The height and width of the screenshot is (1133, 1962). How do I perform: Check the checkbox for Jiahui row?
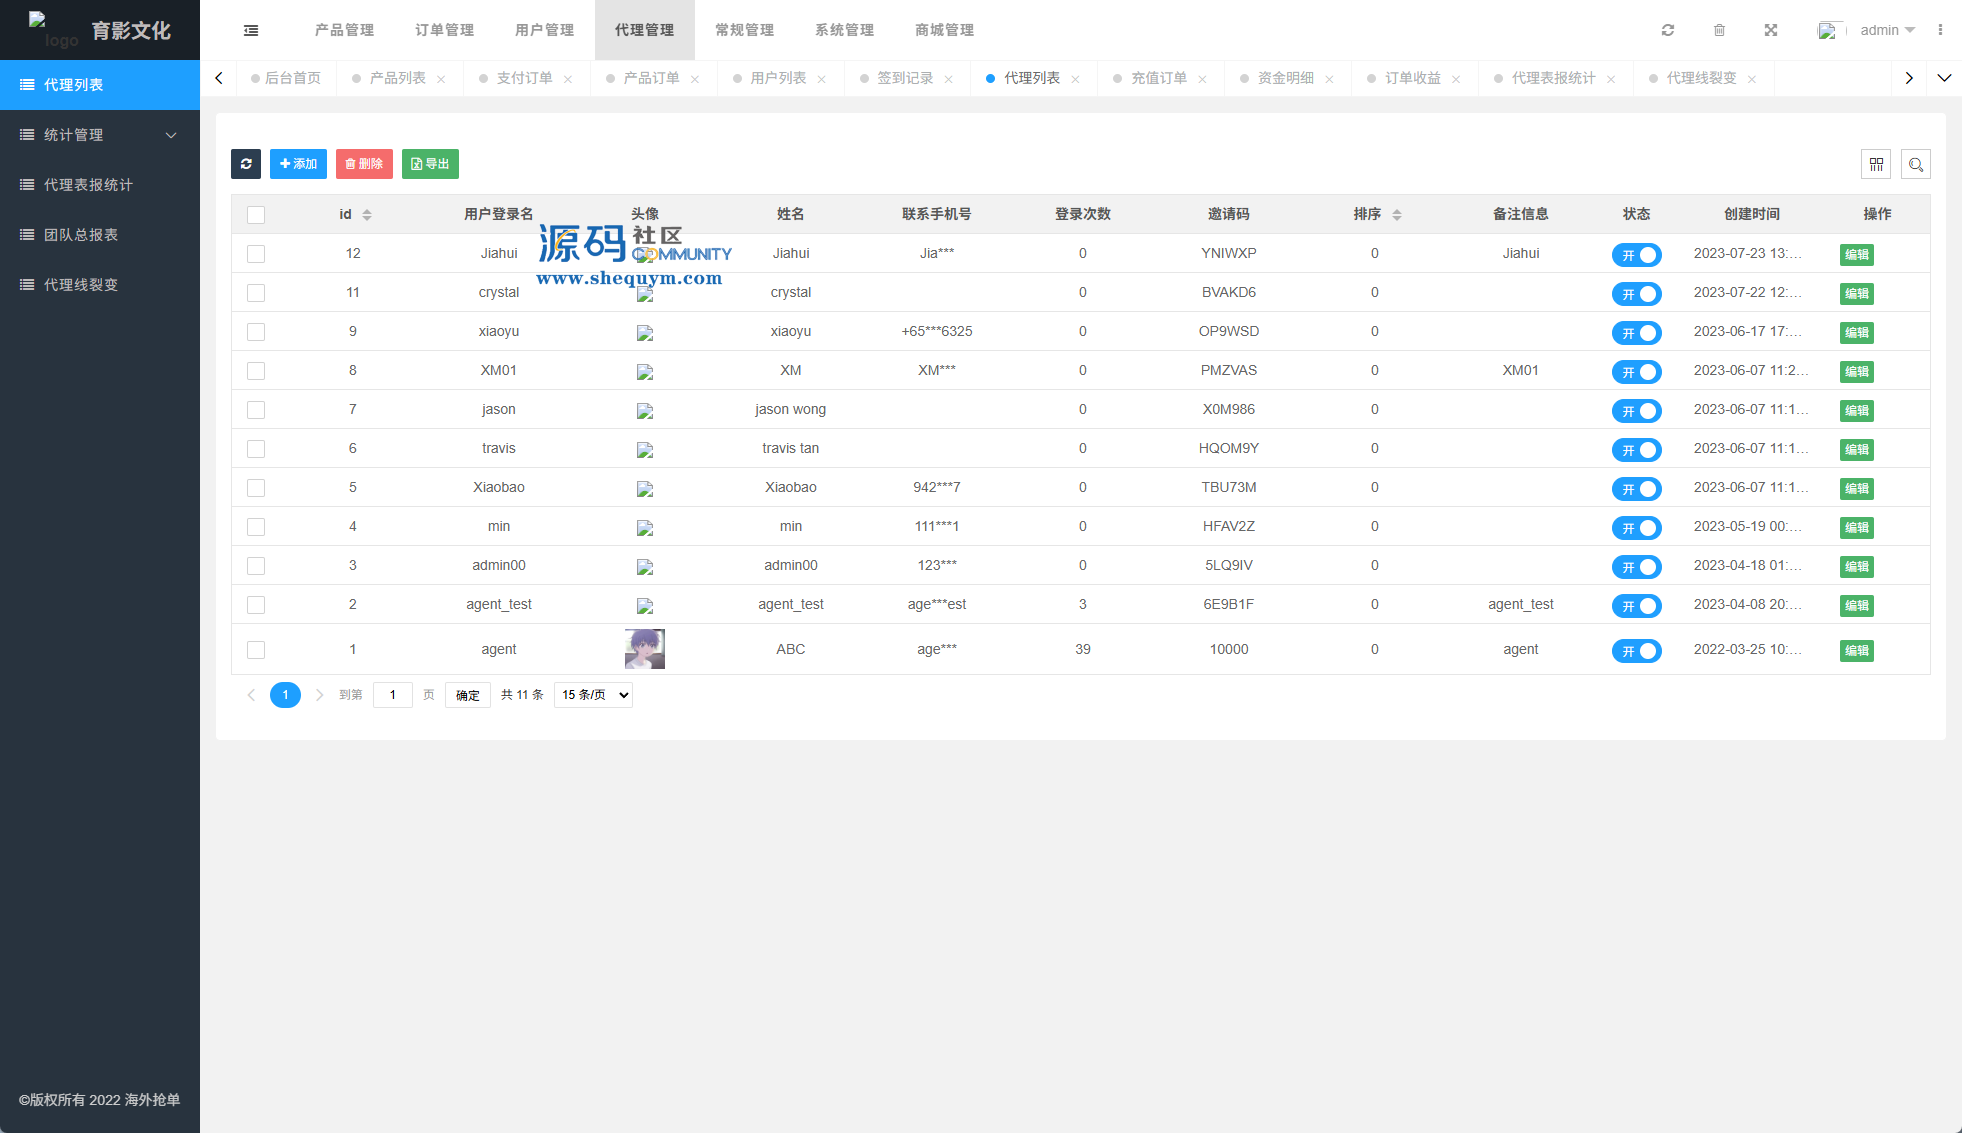point(256,254)
